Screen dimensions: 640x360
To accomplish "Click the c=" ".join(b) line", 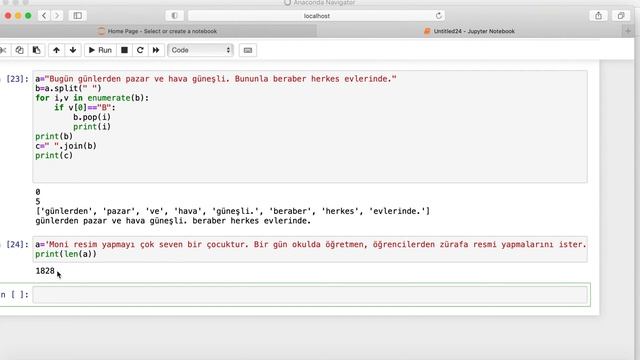I will [66, 146].
